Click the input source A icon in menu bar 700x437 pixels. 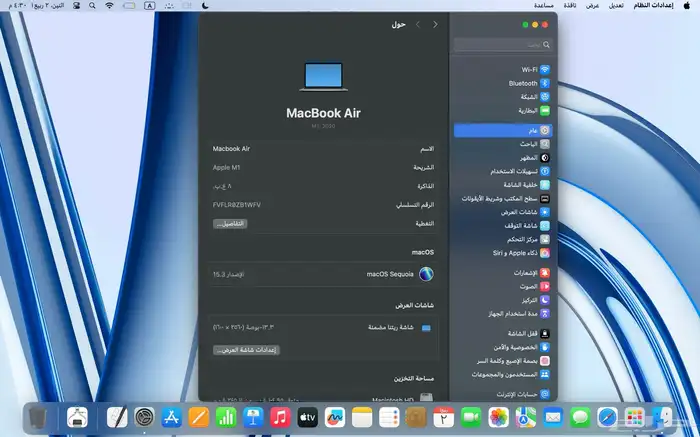(x=150, y=5)
